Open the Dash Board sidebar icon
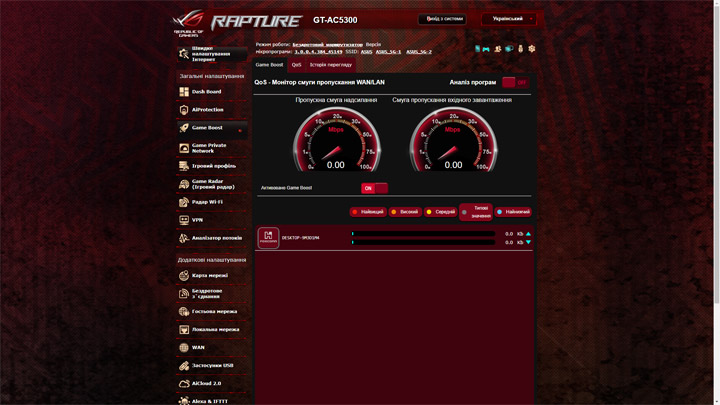Viewport: 720px width, 405px height. click(184, 92)
